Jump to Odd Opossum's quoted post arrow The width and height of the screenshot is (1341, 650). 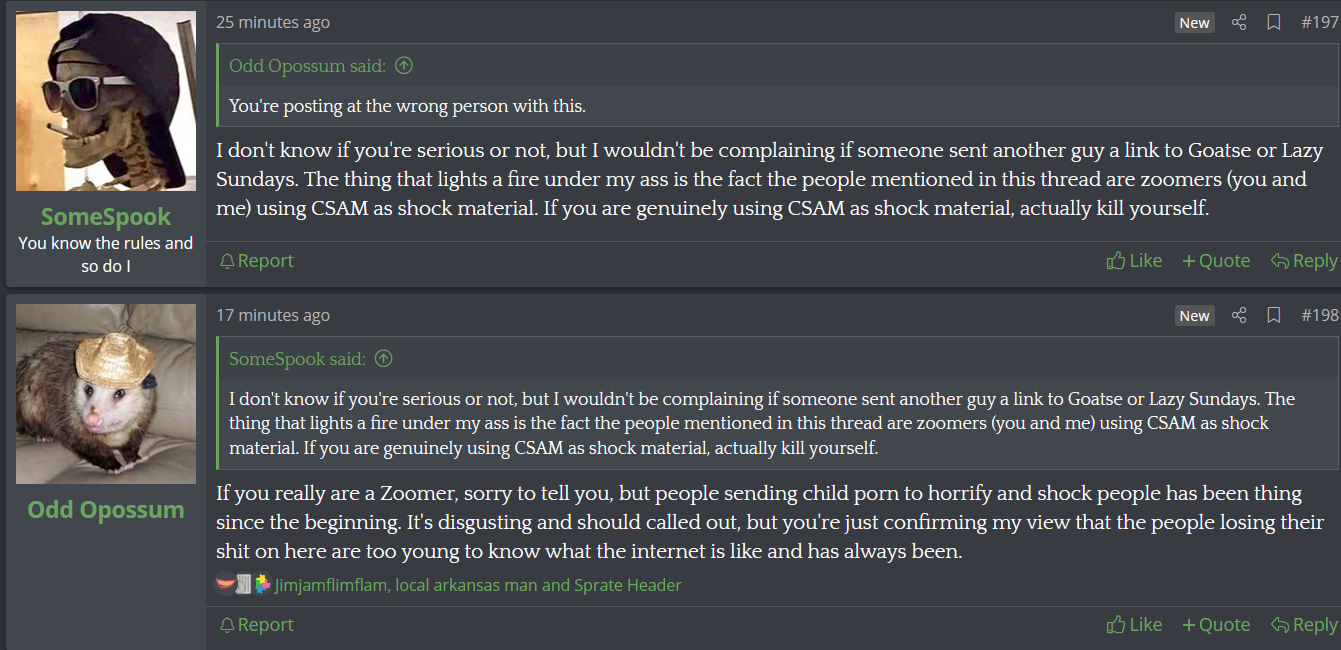[x=404, y=66]
